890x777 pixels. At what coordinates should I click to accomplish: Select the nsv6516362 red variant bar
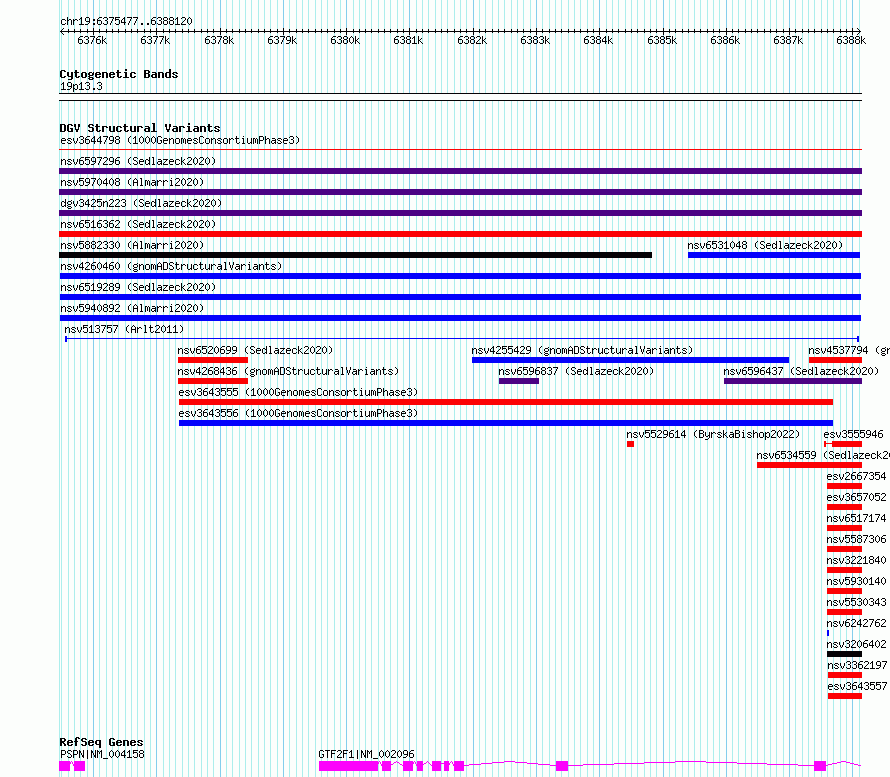(460, 234)
